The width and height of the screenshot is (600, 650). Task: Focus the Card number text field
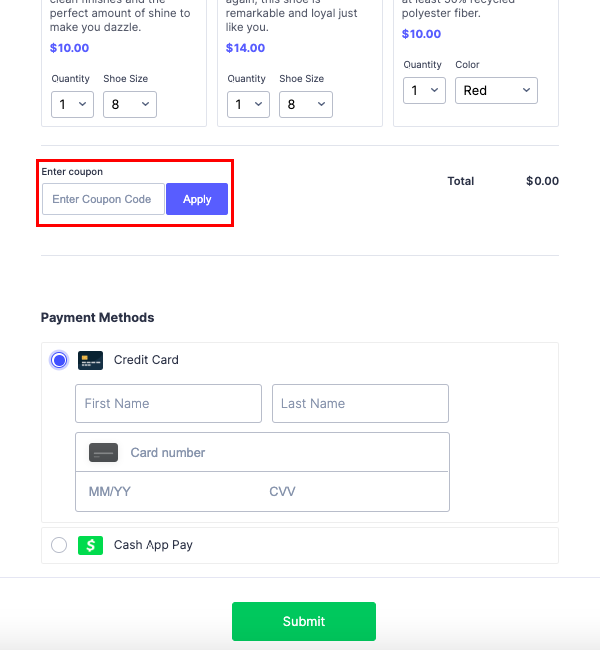280,452
